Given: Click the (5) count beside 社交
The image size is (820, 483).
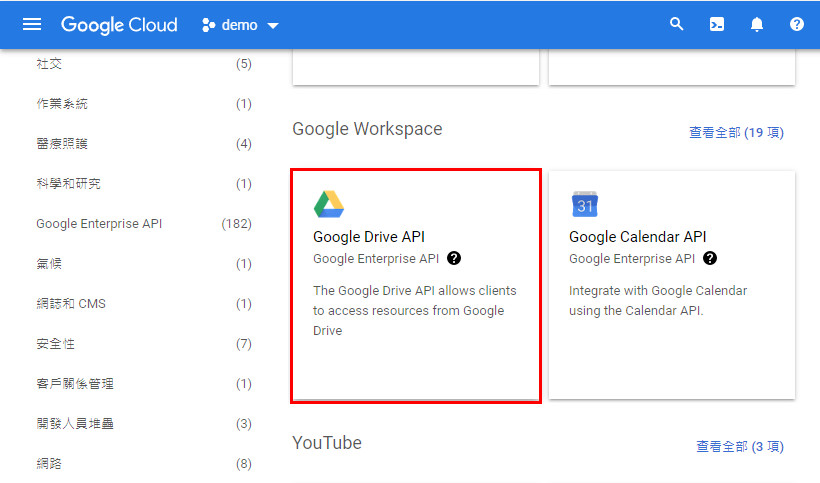Looking at the screenshot, I should click(244, 64).
